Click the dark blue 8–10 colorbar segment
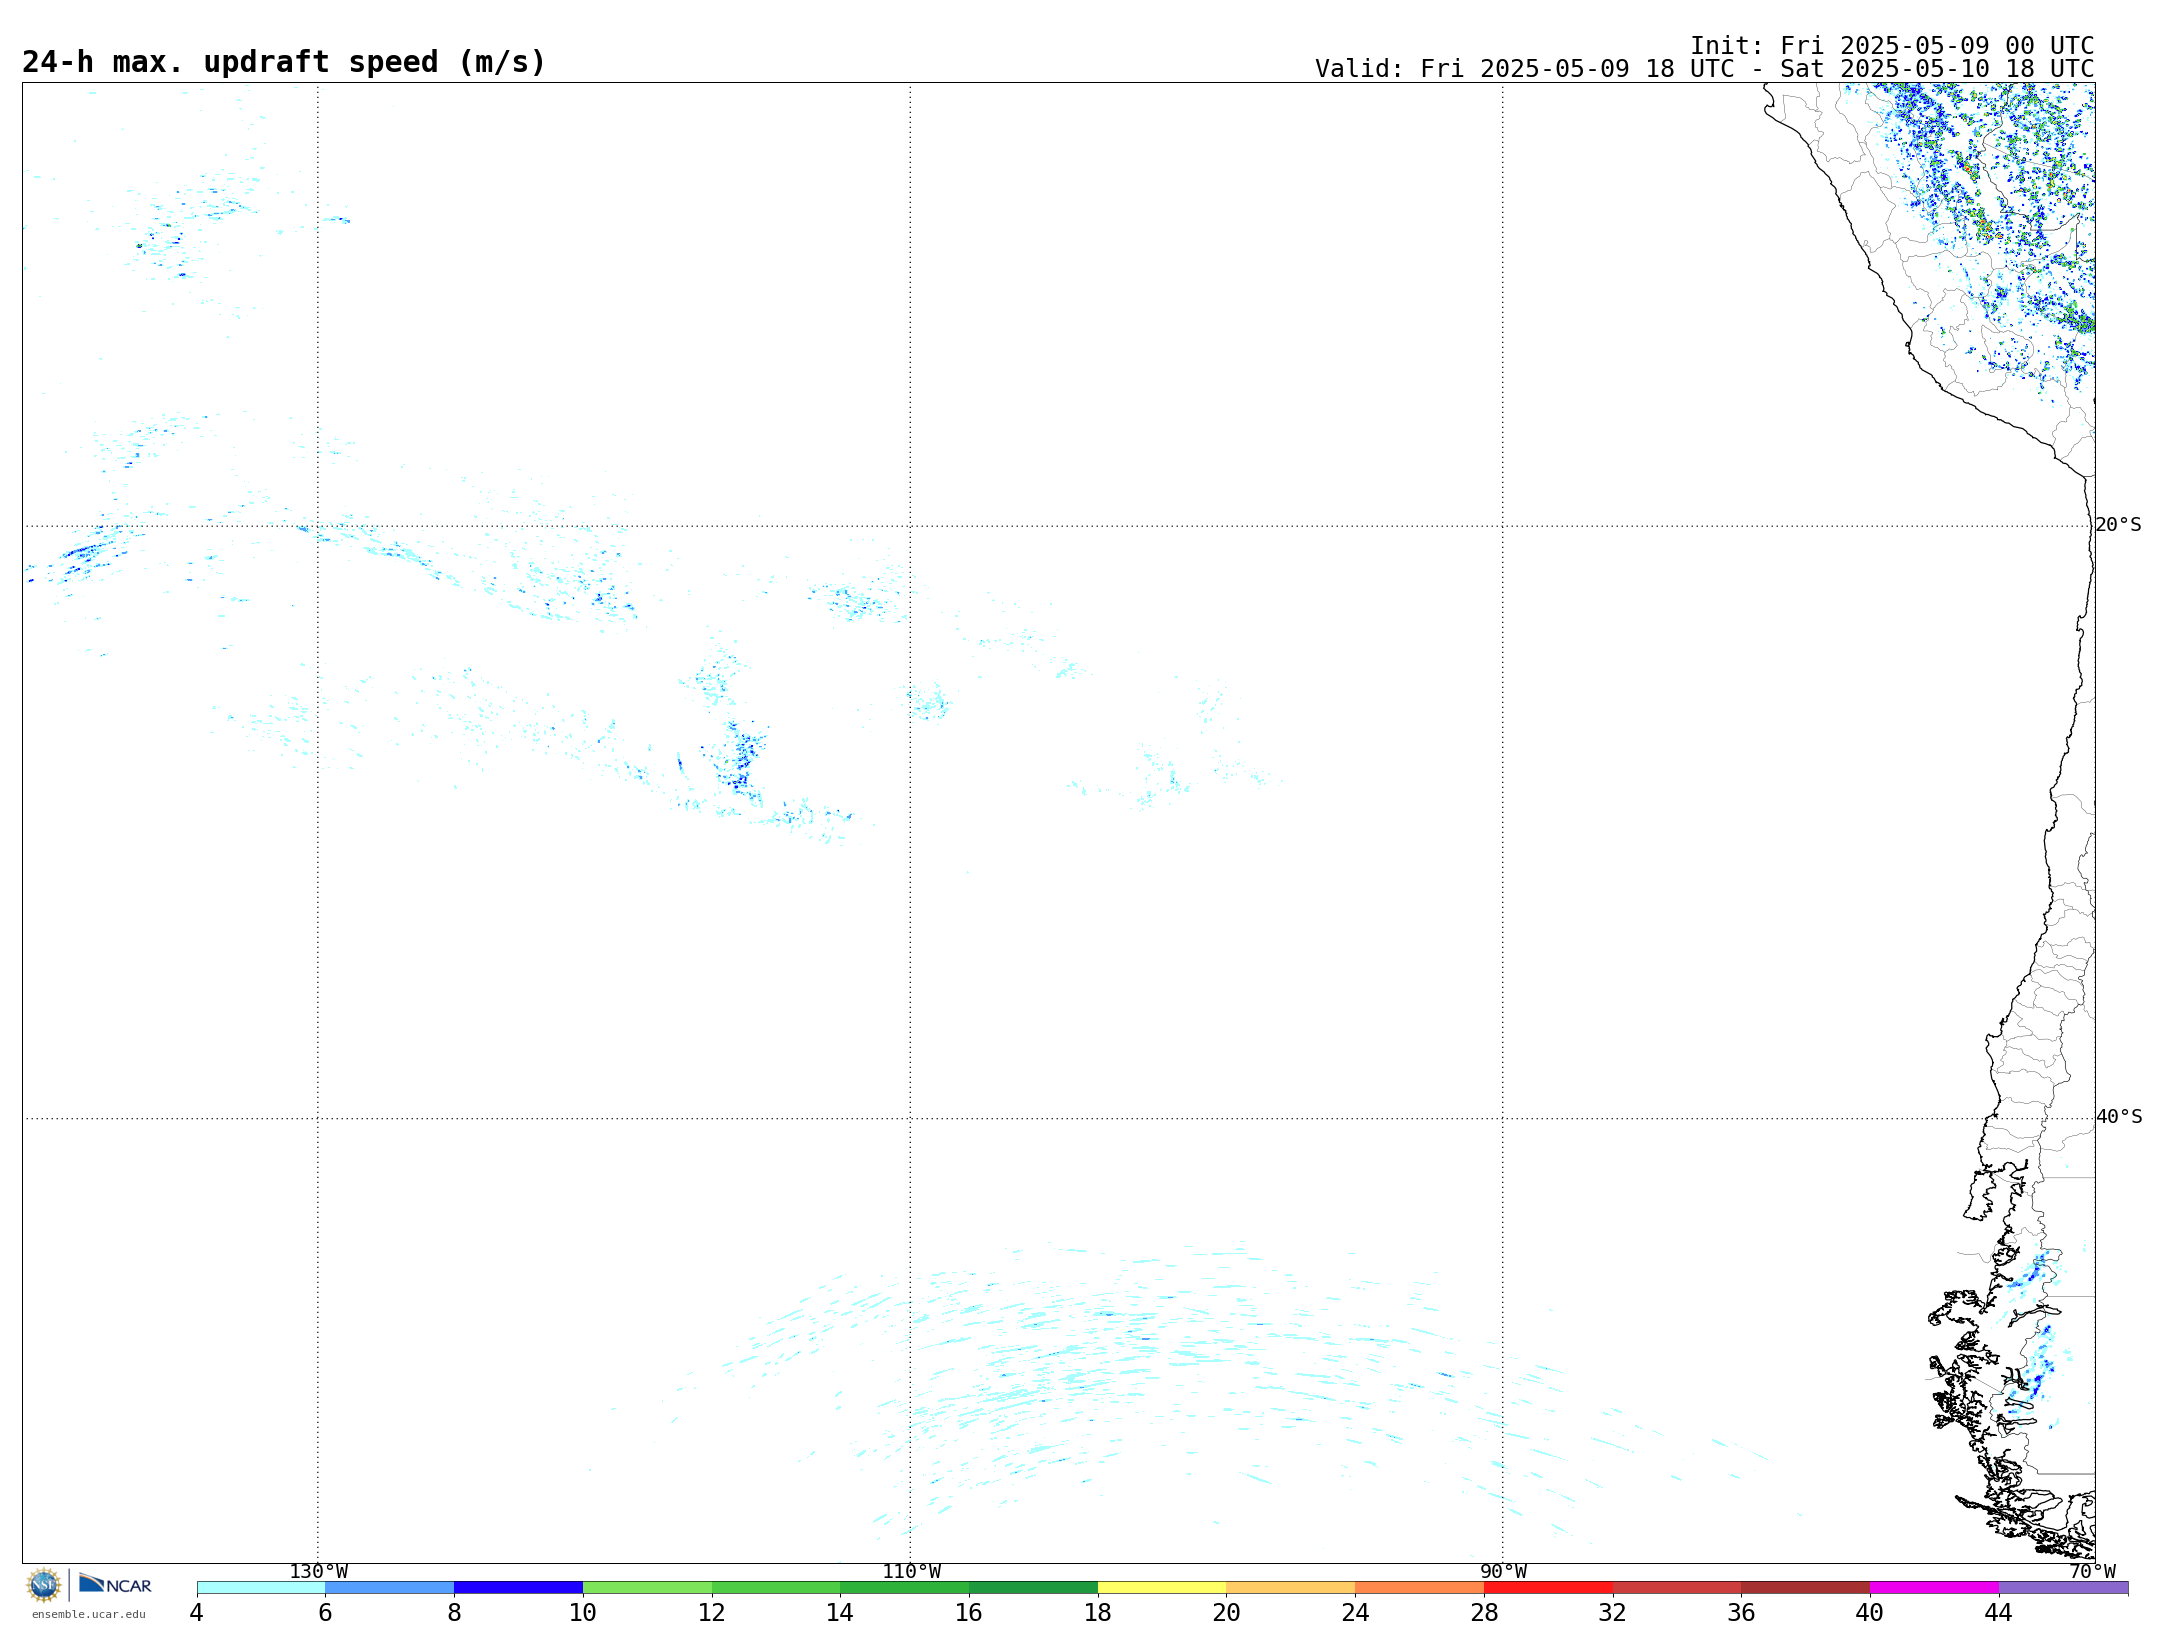The image size is (2160, 1626). 519,1588
